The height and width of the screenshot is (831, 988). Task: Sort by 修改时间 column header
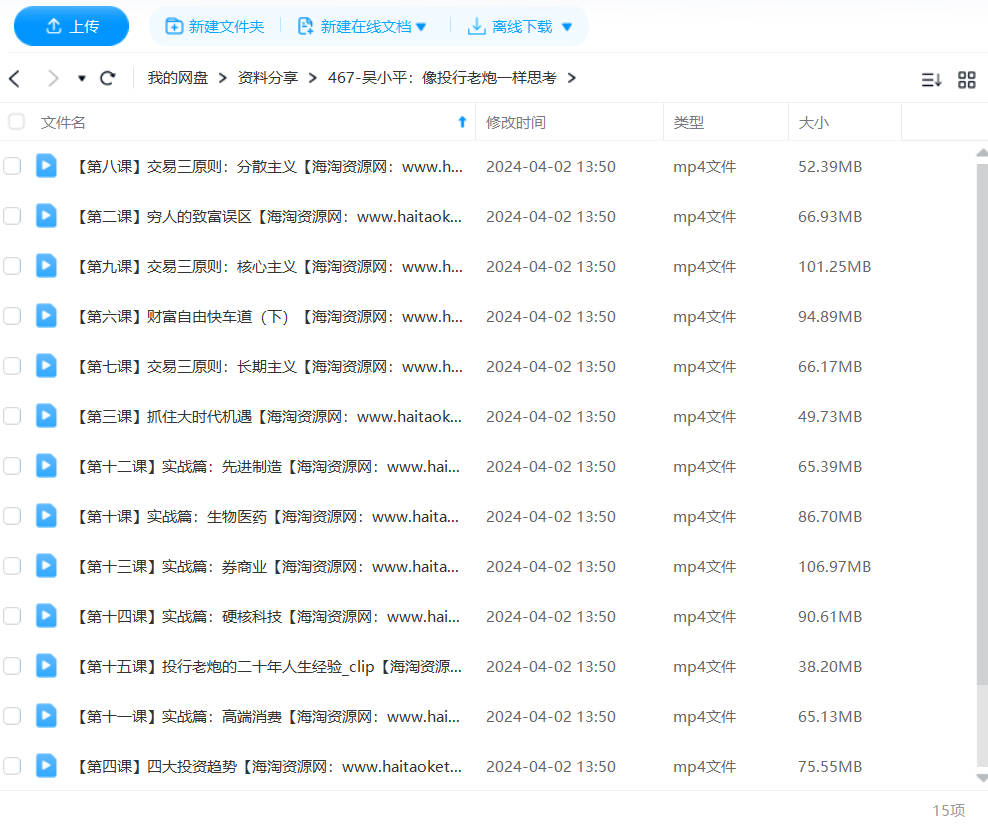515,122
